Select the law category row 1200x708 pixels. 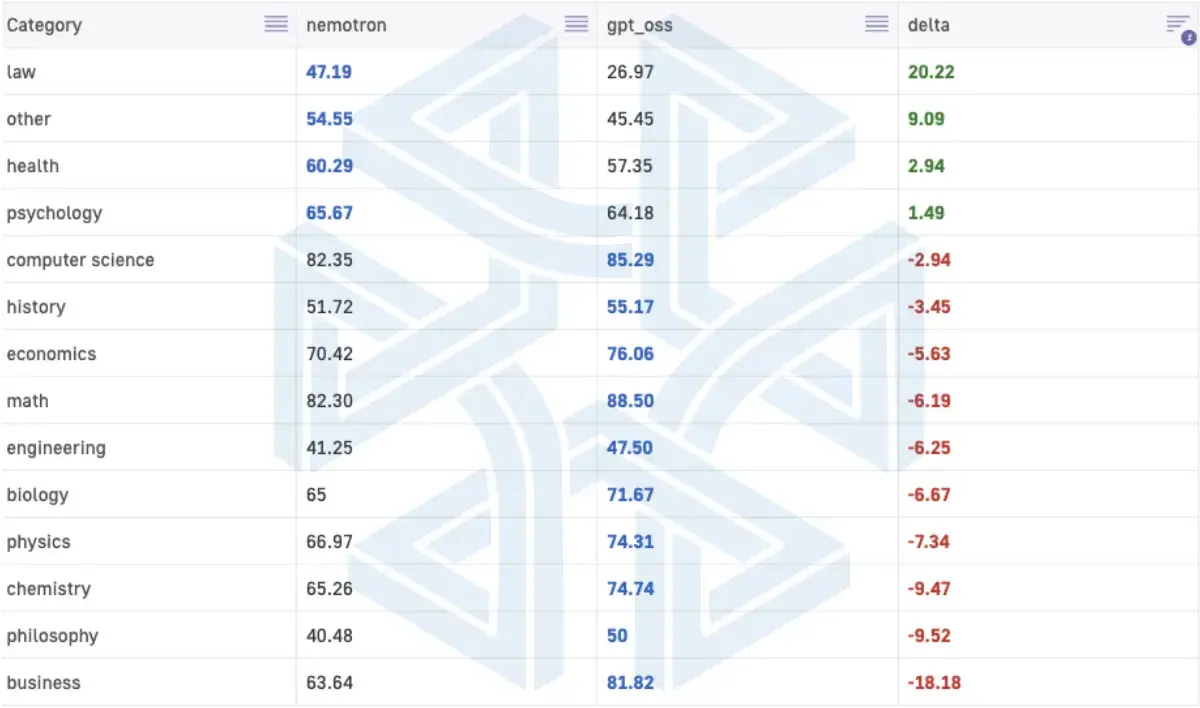[x=21, y=71]
